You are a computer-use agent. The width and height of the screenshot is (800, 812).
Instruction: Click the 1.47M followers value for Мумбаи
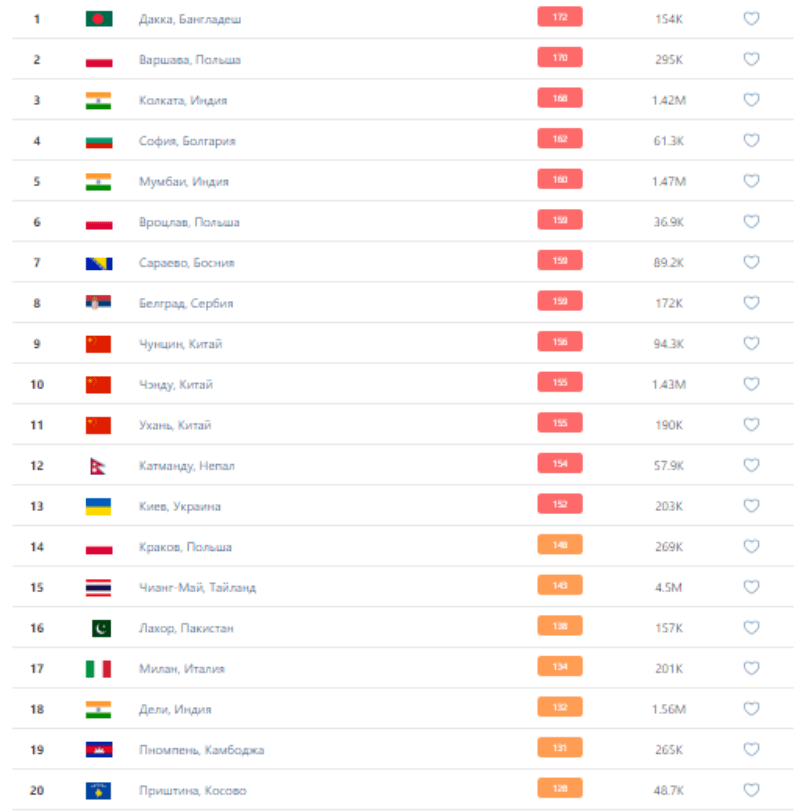coord(669,182)
